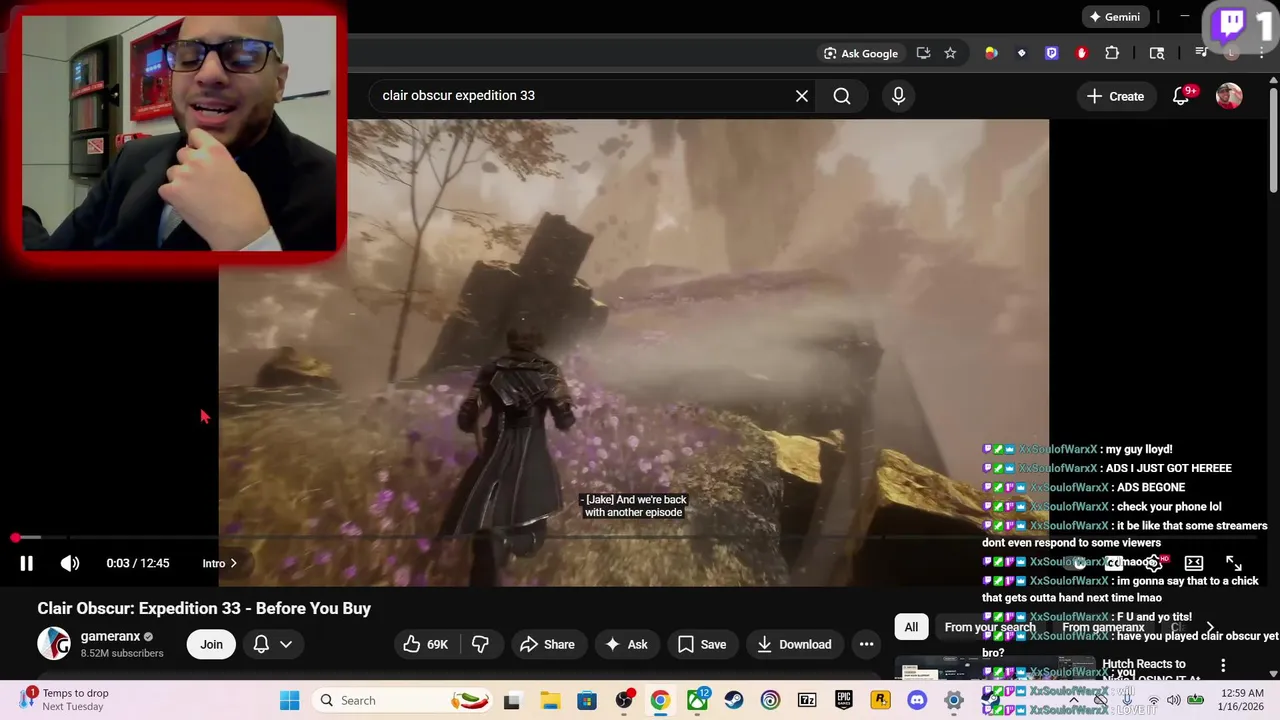
Task: Open Task View from the taskbar
Action: (x=512, y=700)
